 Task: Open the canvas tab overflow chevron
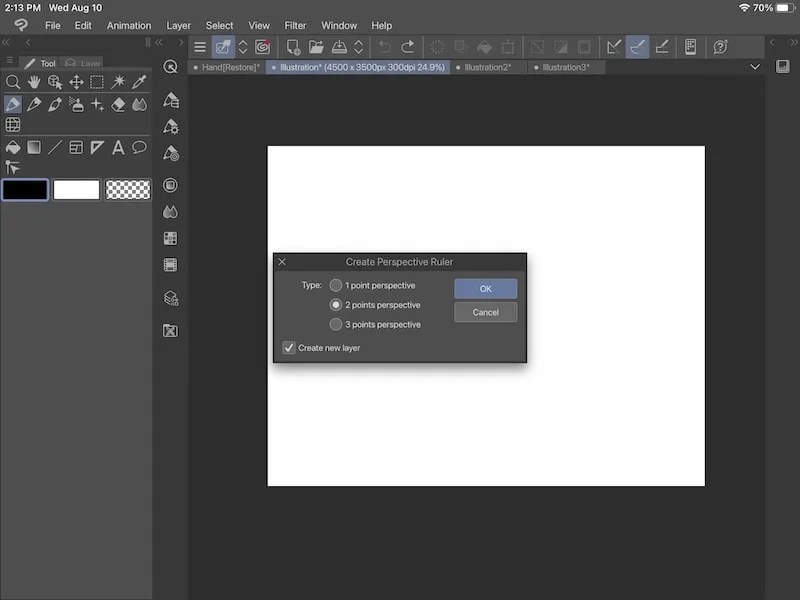[756, 67]
